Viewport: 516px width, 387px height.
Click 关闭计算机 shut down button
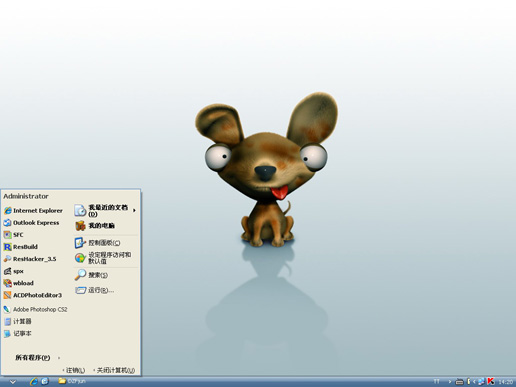pyautogui.click(x=114, y=370)
